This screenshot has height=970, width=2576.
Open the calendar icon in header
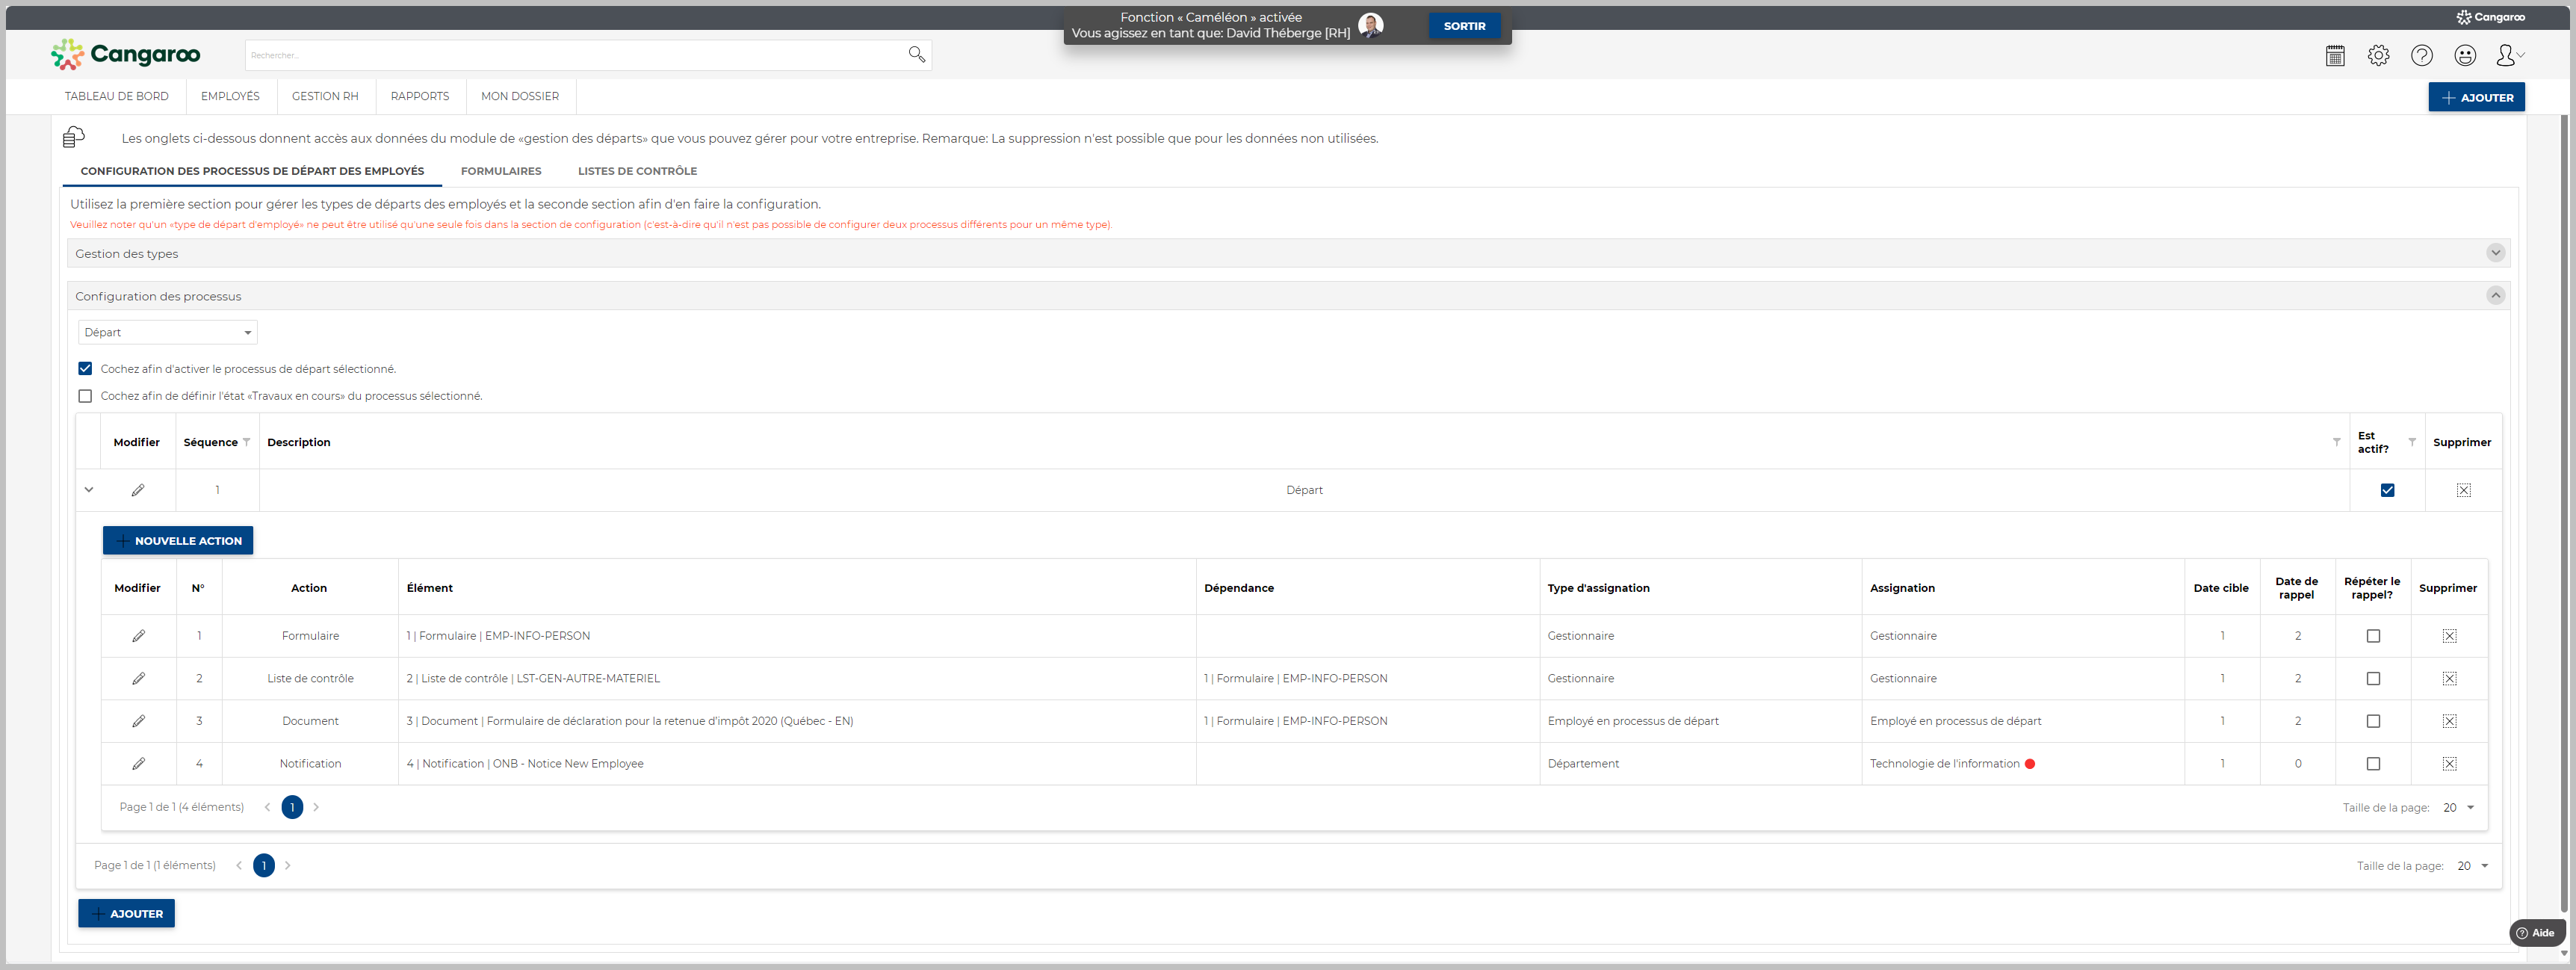click(x=2334, y=56)
